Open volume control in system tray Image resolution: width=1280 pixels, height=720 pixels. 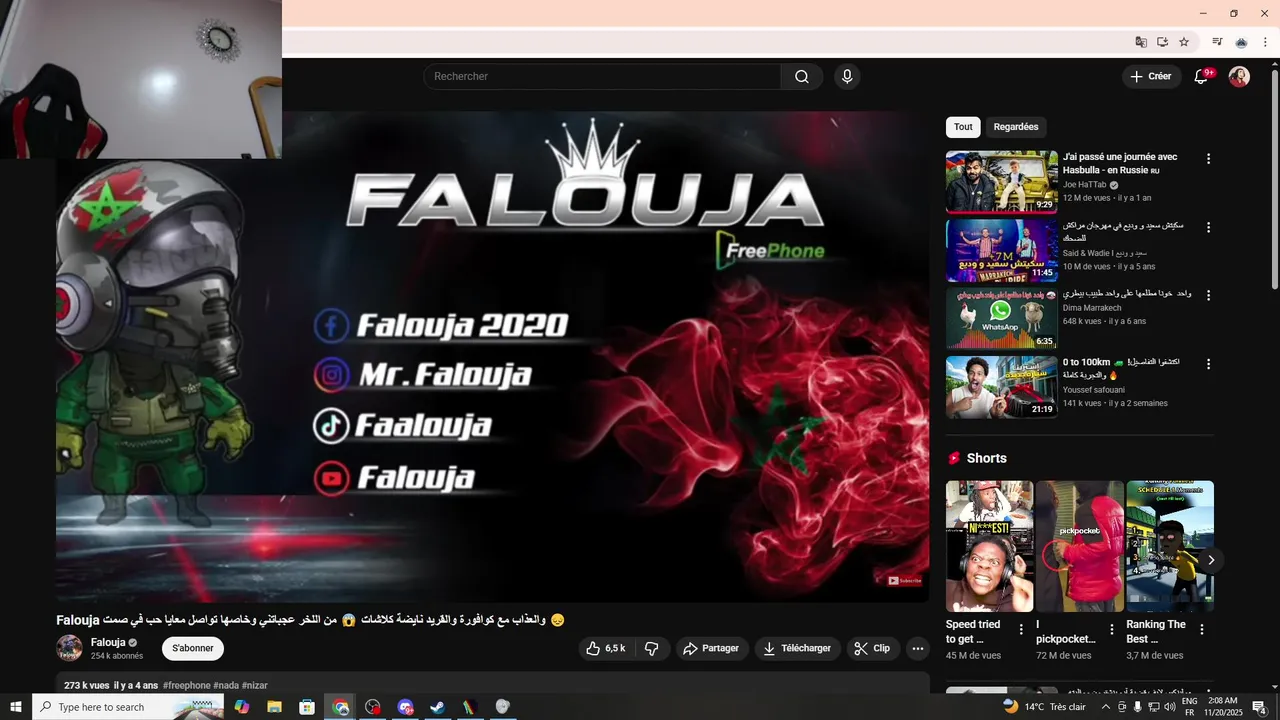click(1169, 707)
